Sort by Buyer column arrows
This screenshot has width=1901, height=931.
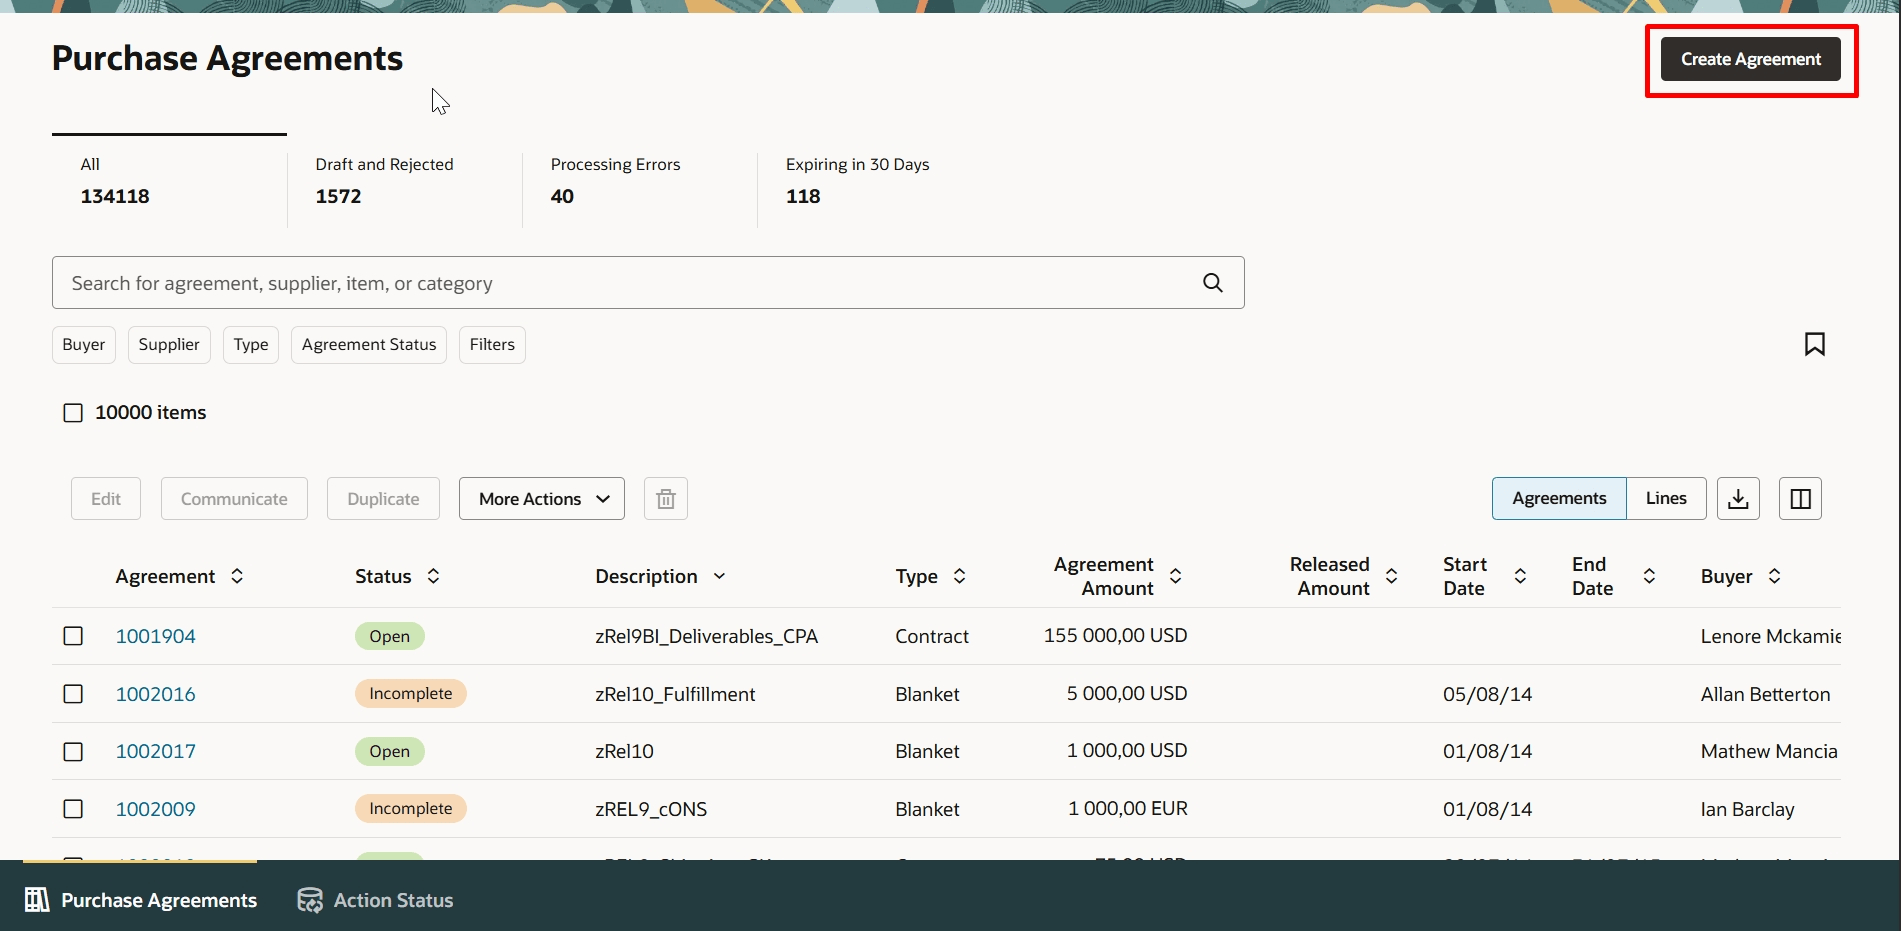(x=1774, y=576)
